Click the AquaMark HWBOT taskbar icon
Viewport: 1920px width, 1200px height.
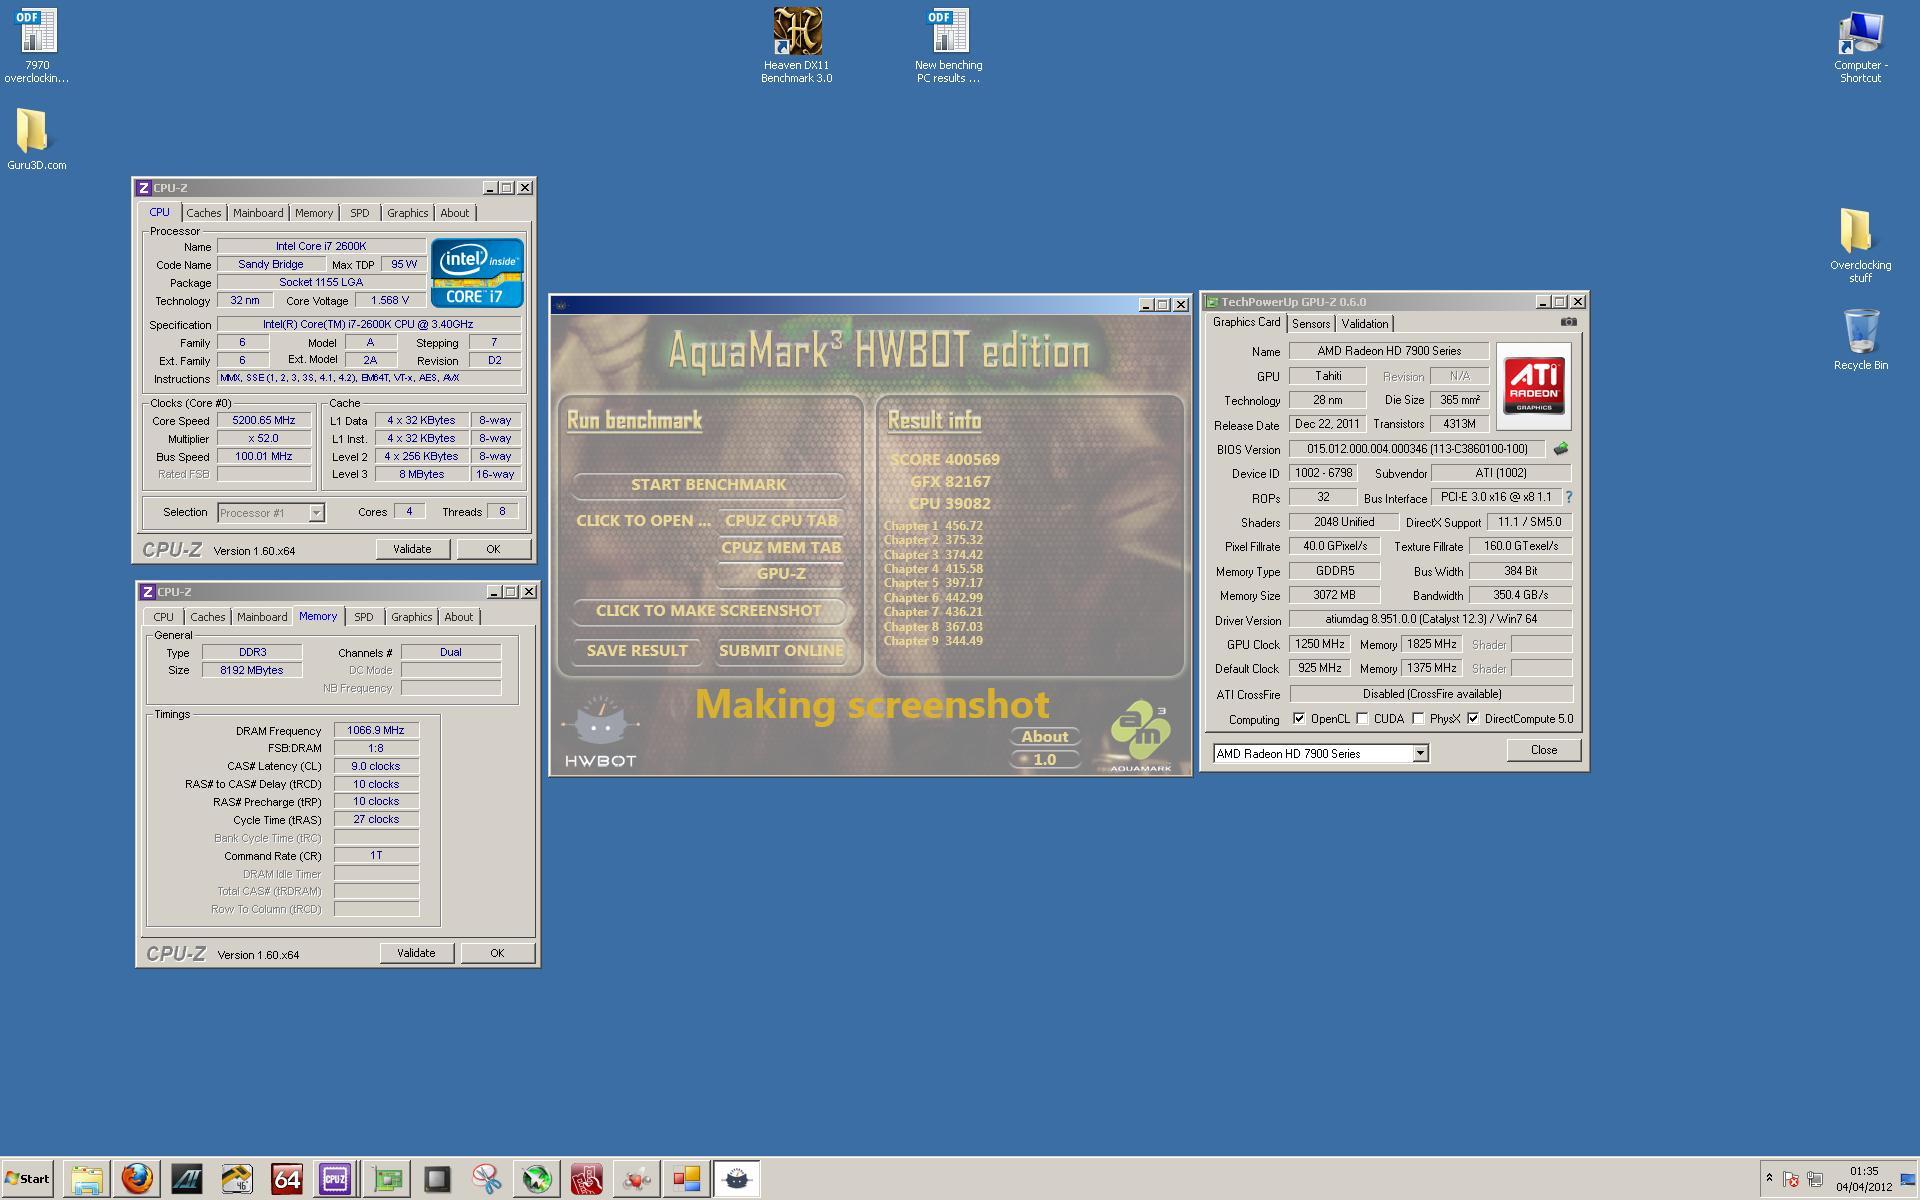tap(736, 1179)
